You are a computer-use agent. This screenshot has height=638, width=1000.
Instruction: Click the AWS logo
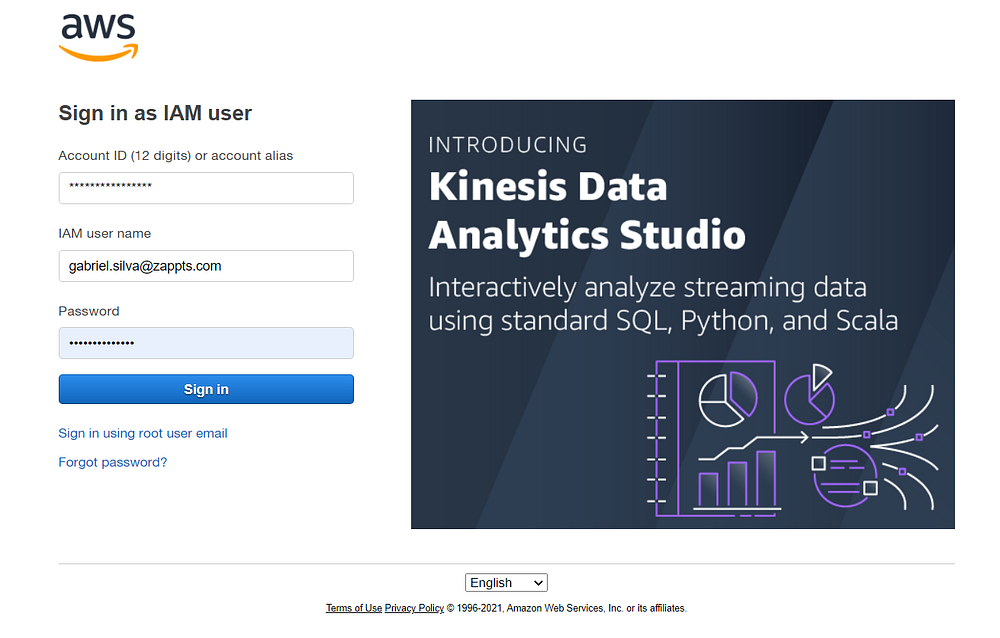click(x=98, y=37)
